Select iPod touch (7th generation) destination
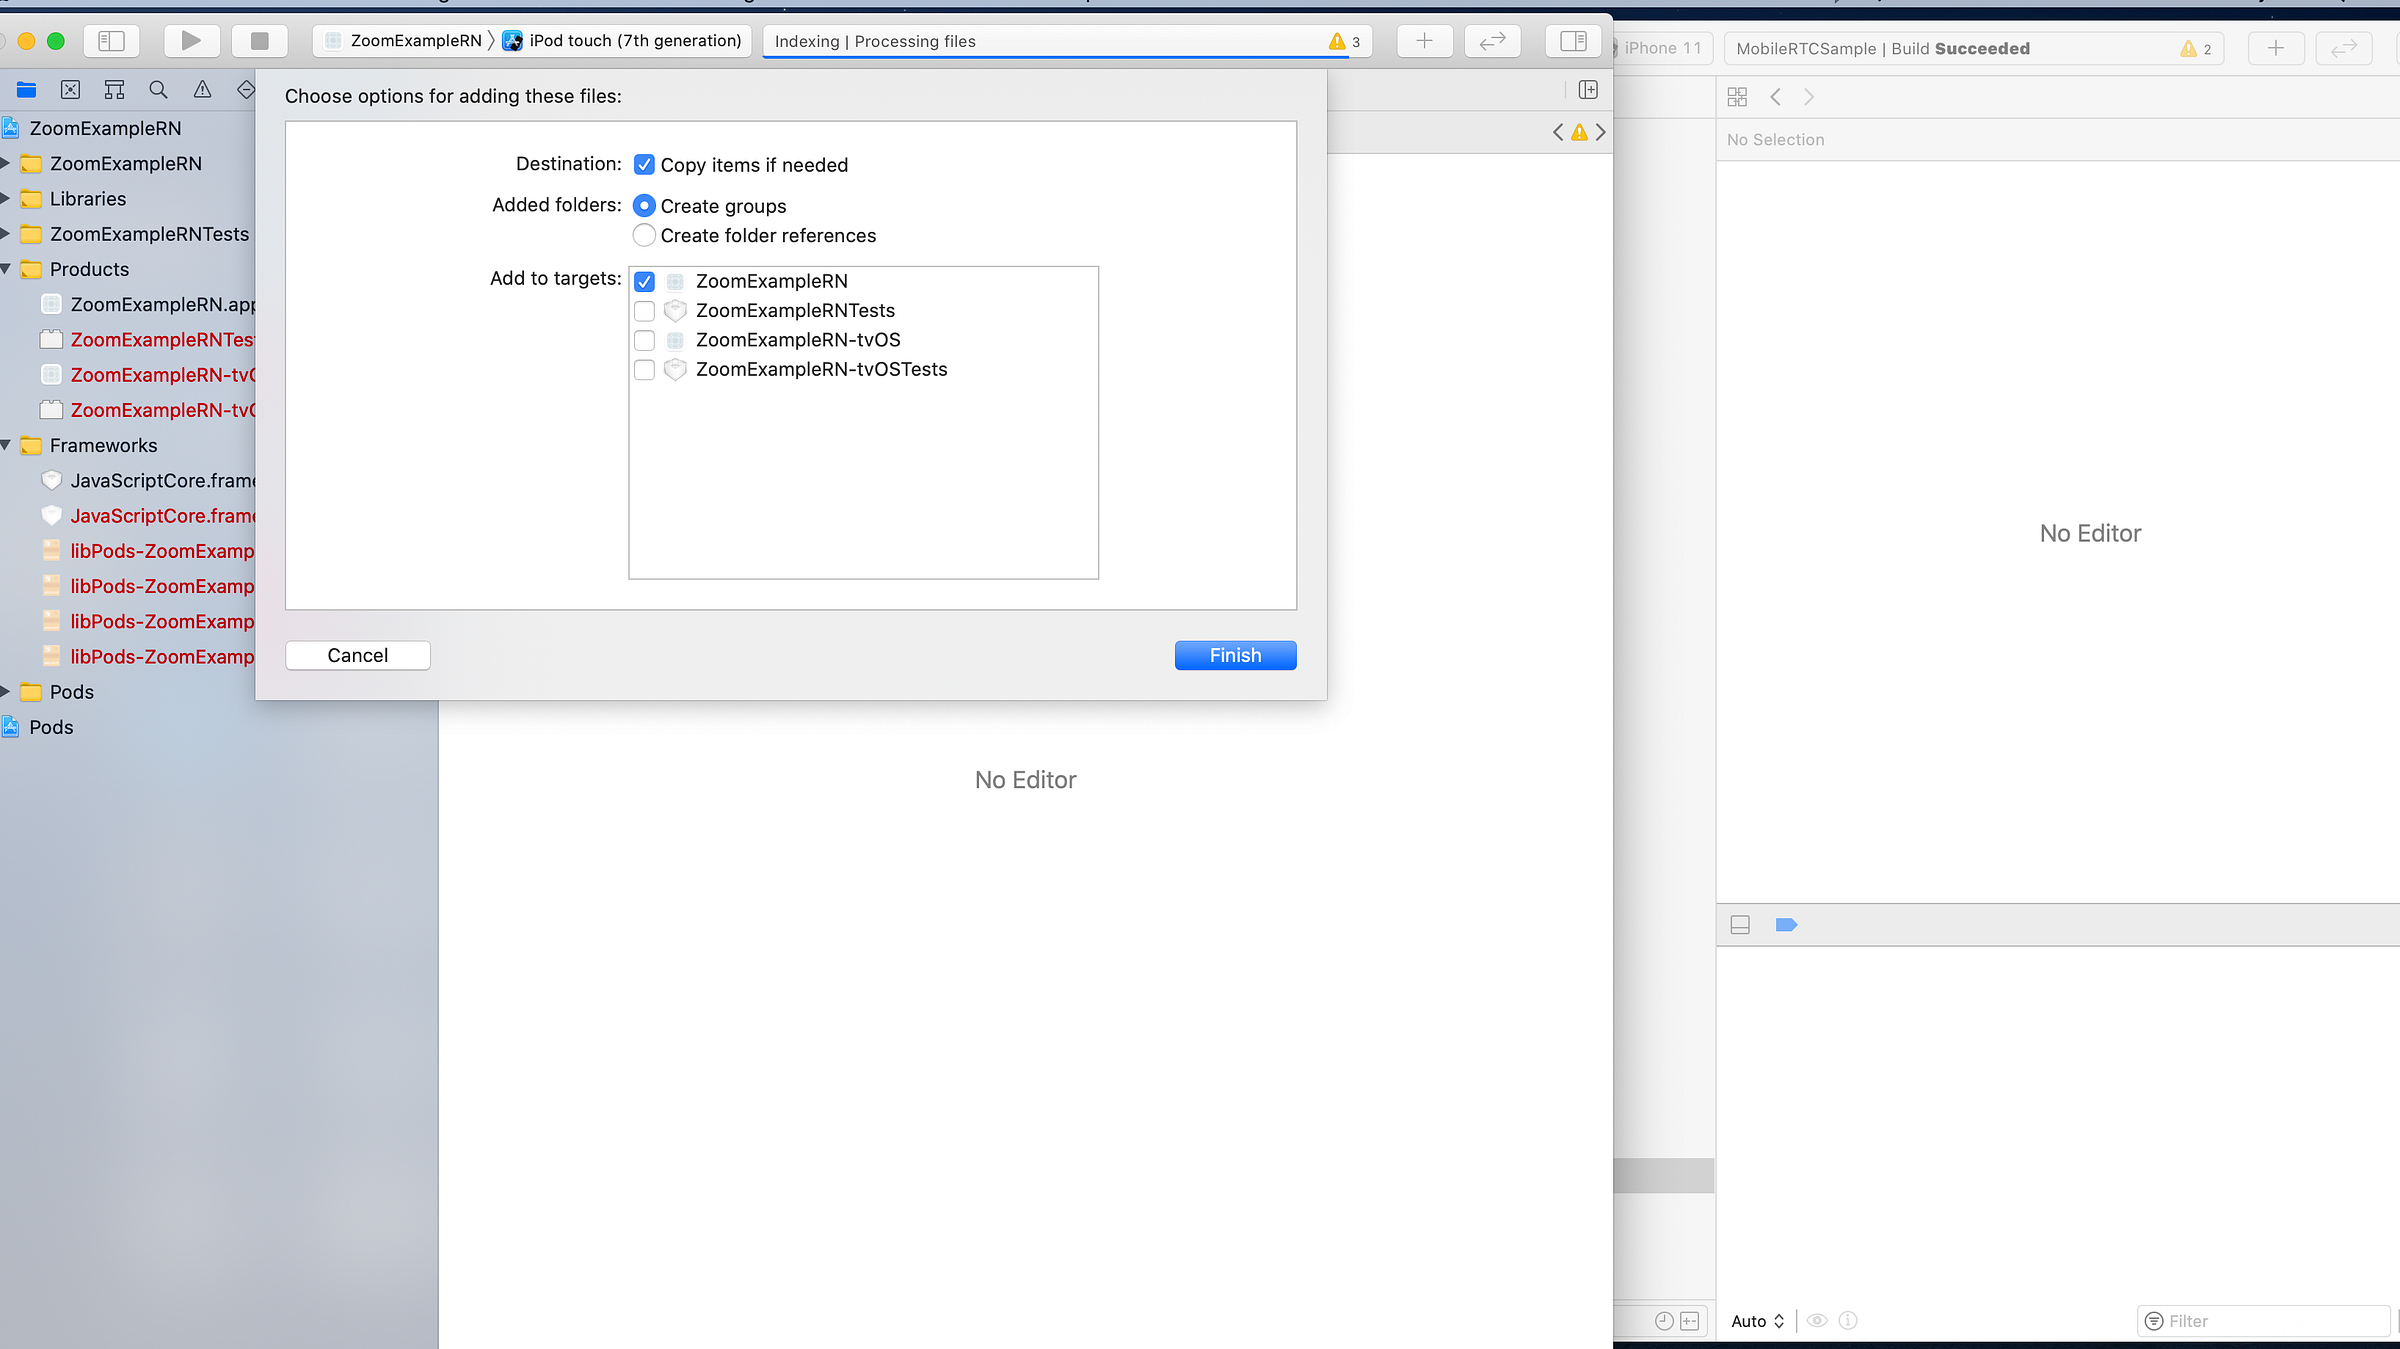This screenshot has height=1349, width=2400. [635, 41]
